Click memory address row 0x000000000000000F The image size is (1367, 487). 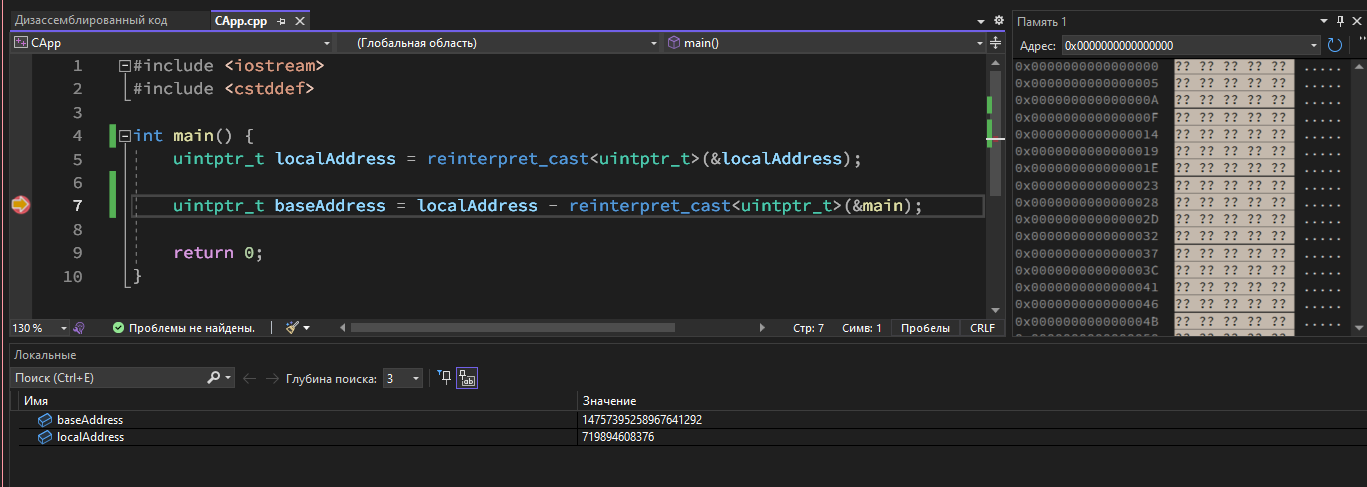pyautogui.click(x=1087, y=117)
